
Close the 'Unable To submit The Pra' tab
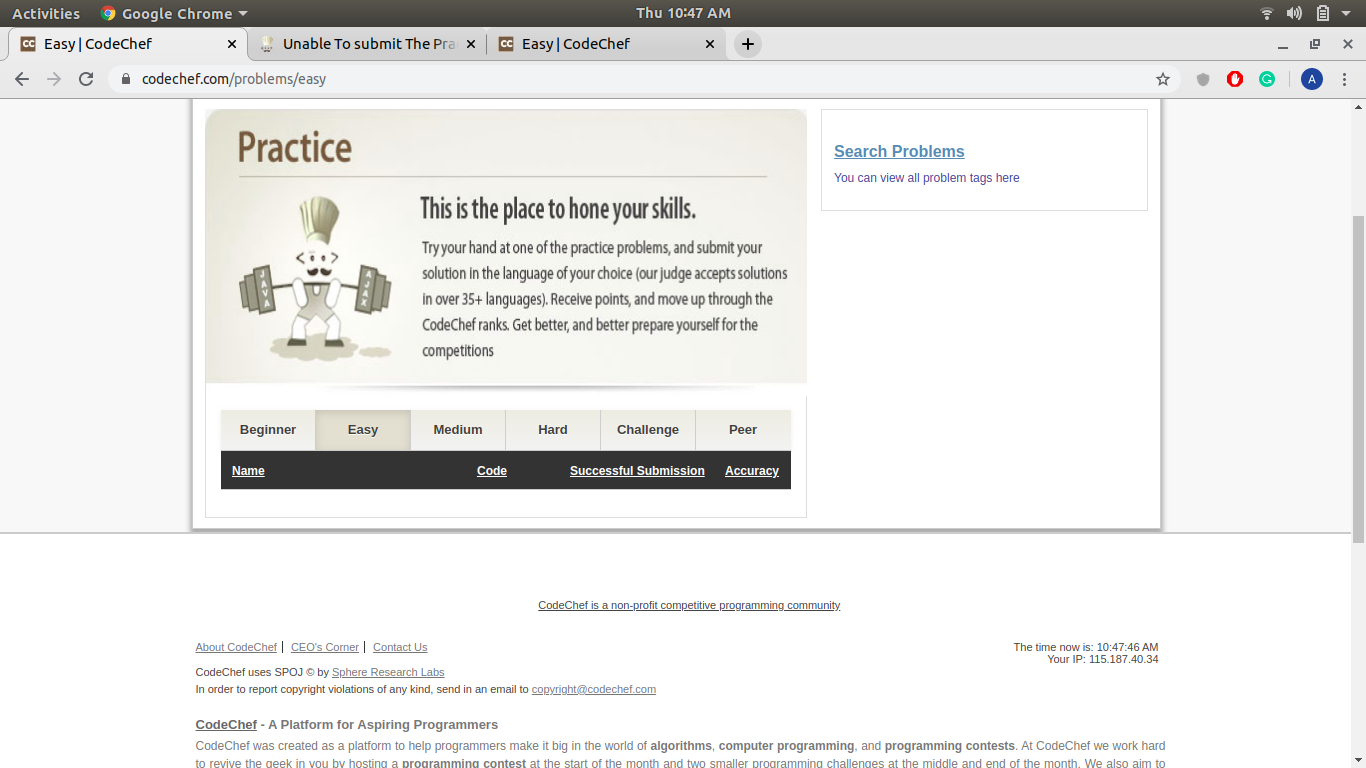pyautogui.click(x=471, y=44)
